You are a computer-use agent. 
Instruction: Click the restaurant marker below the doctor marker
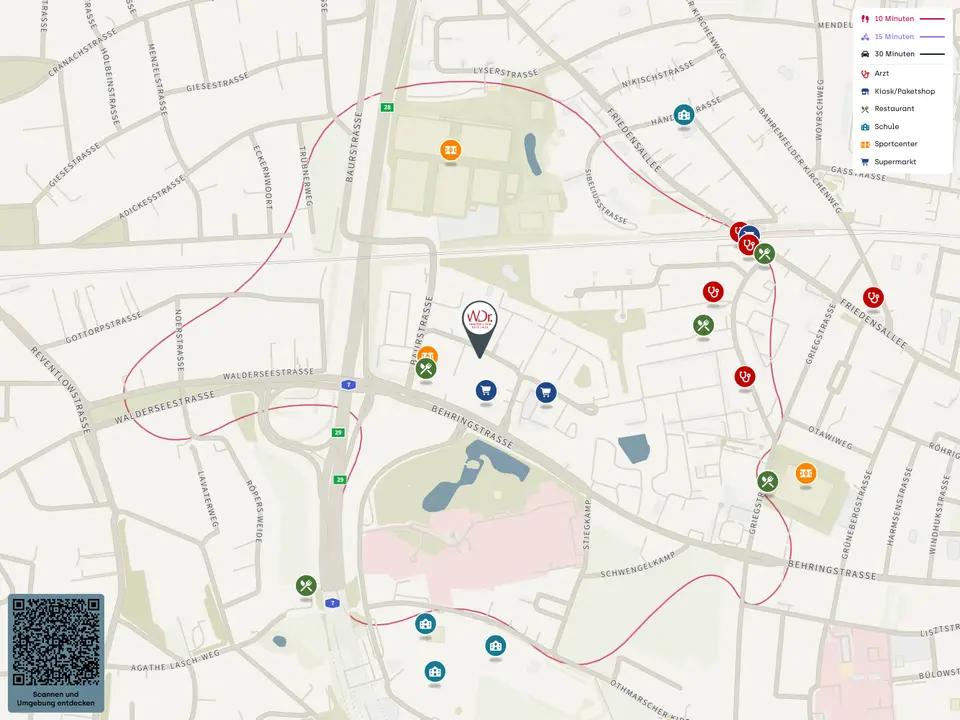tap(704, 324)
